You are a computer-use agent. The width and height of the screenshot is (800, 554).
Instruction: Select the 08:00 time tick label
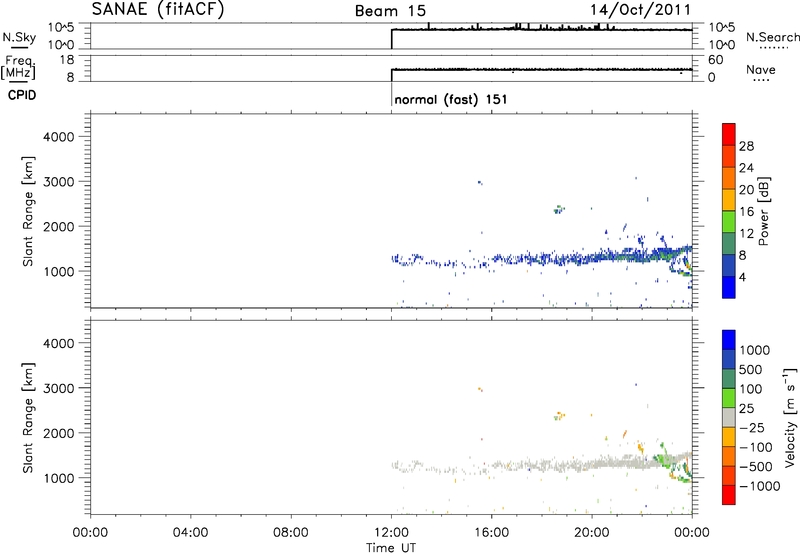point(291,533)
